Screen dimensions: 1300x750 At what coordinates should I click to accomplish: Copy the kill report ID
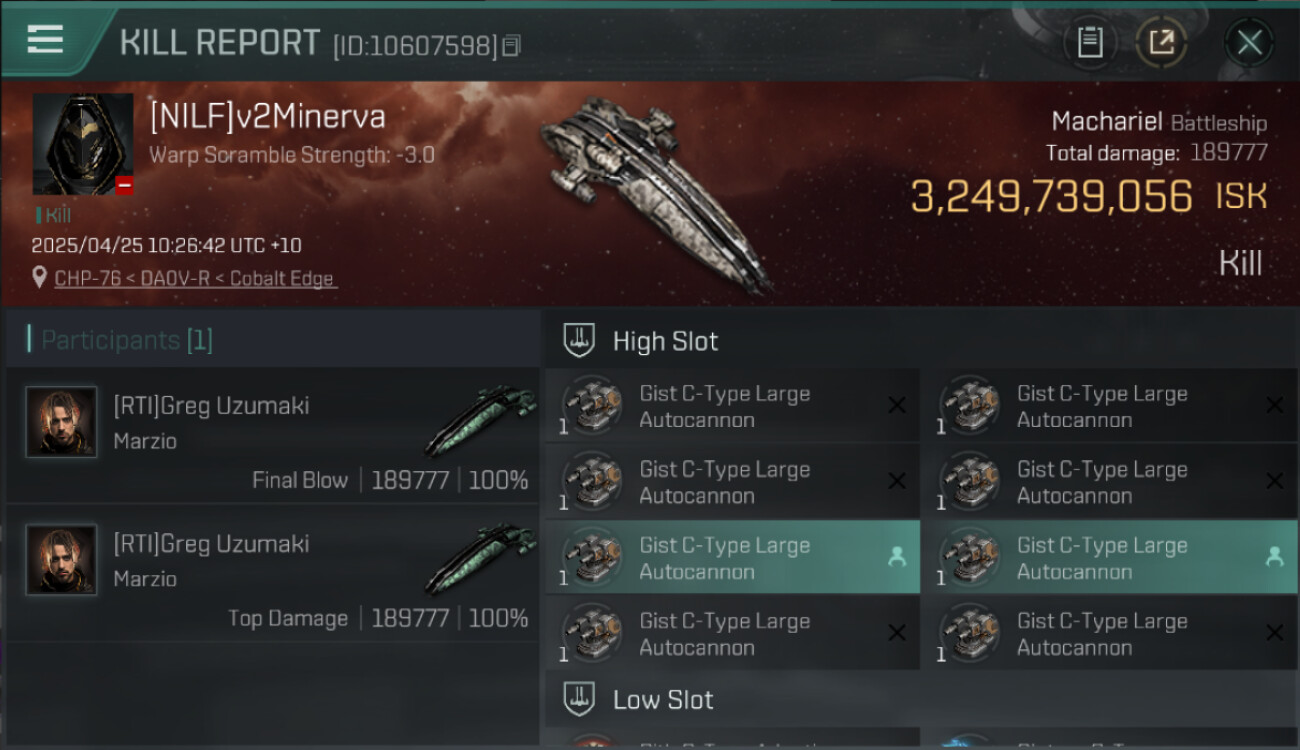(x=511, y=46)
